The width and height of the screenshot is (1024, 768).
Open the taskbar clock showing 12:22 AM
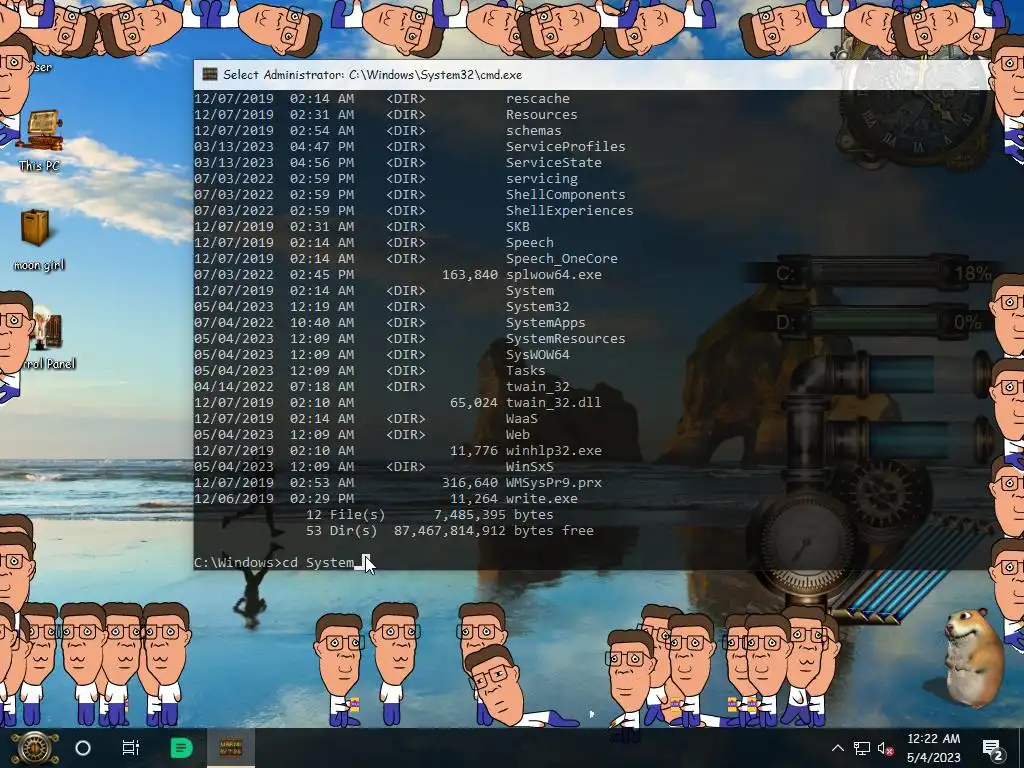(933, 748)
